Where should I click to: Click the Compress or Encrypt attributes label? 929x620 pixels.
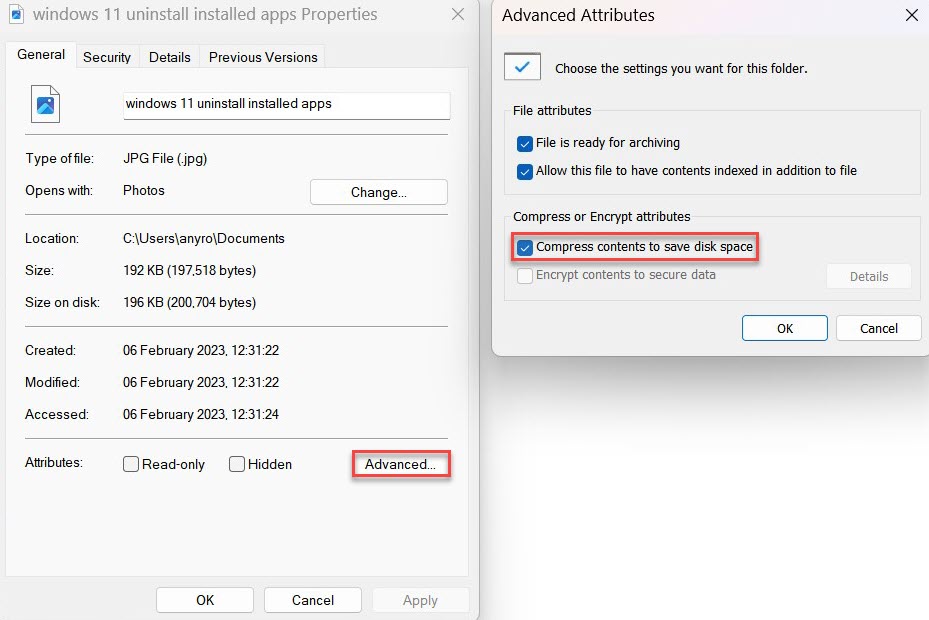click(601, 216)
